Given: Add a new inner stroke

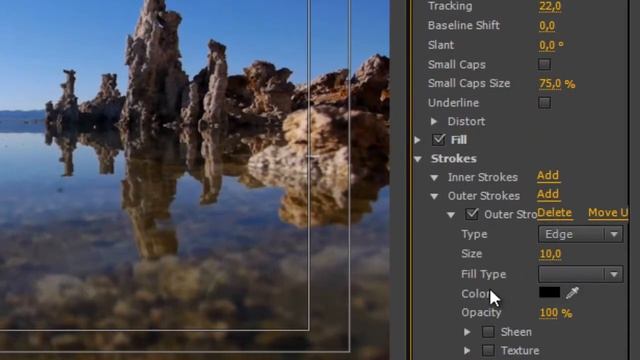Looking at the screenshot, I should pyautogui.click(x=548, y=176).
